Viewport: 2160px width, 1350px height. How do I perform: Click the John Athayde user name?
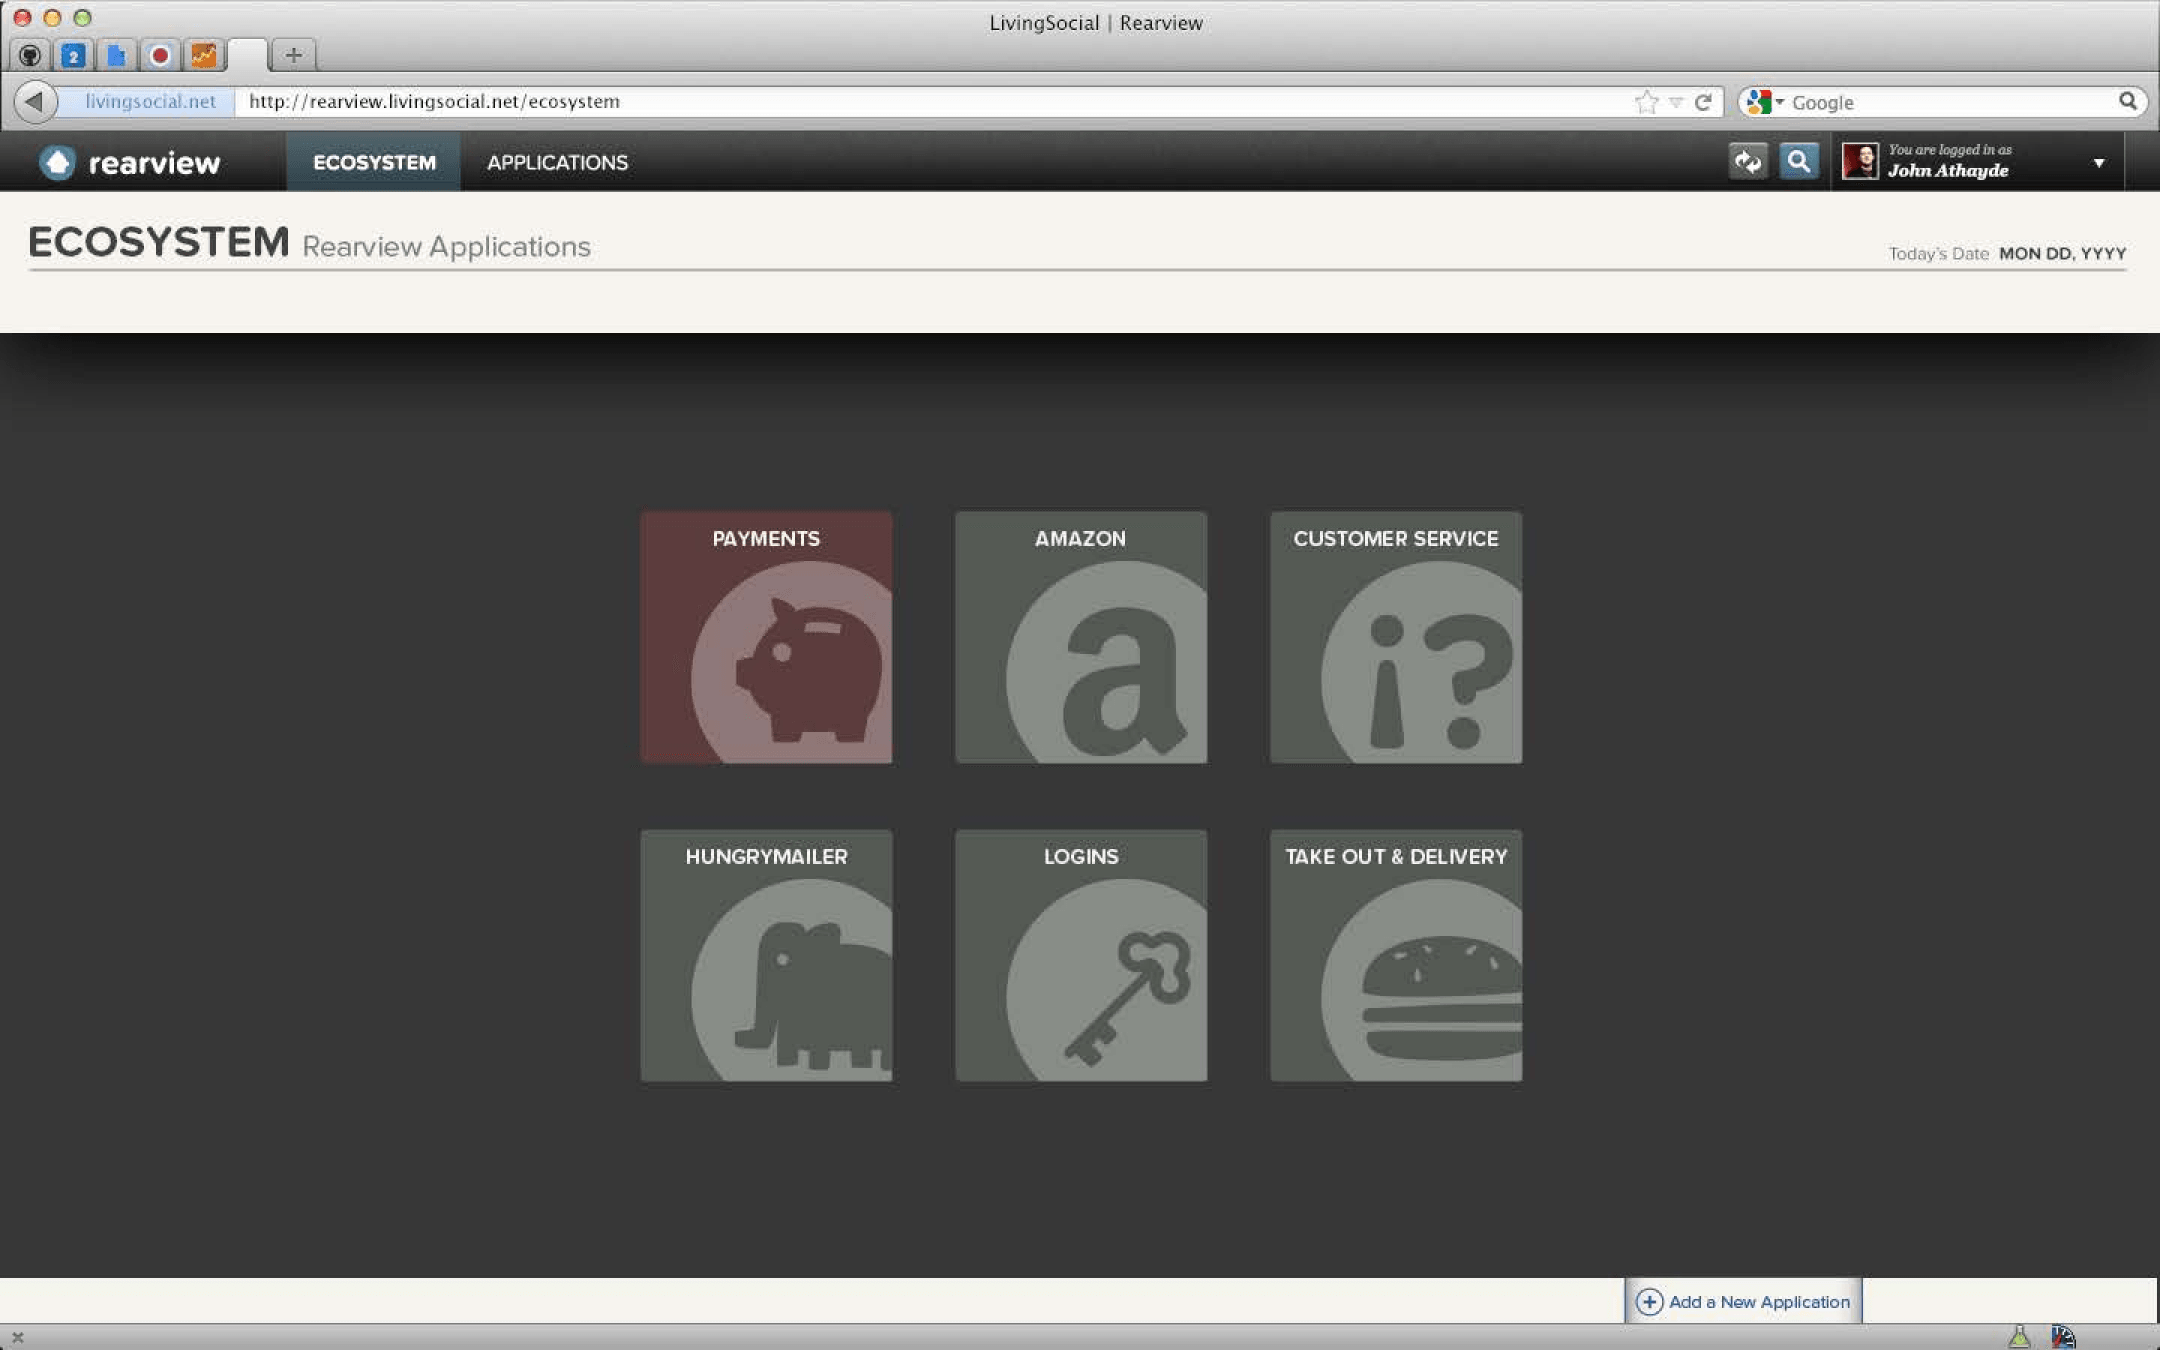tap(1947, 171)
